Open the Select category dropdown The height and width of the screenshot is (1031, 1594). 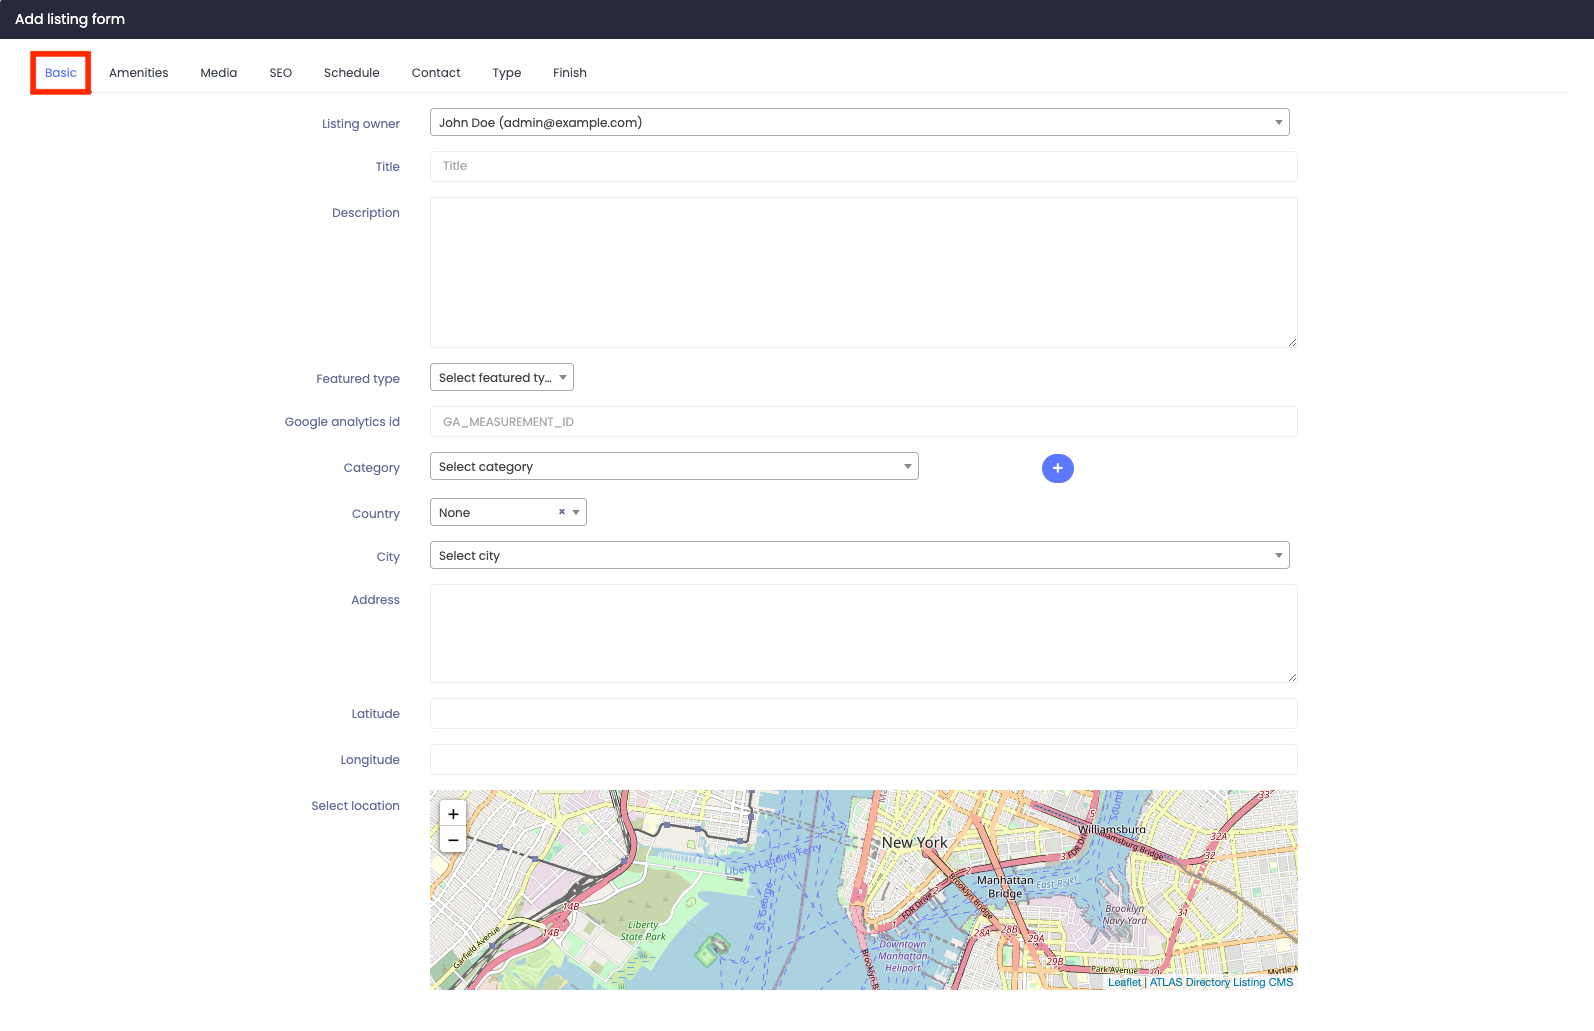coord(674,466)
